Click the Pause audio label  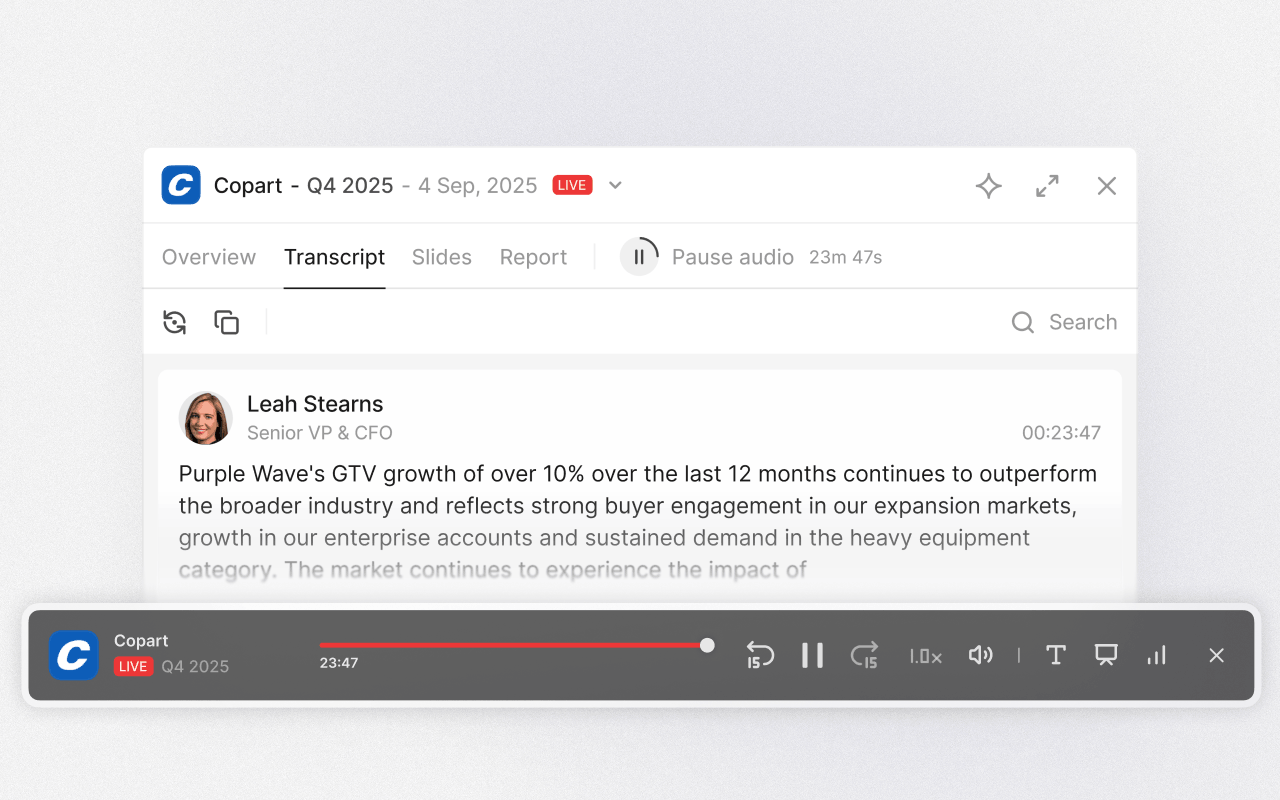733,257
